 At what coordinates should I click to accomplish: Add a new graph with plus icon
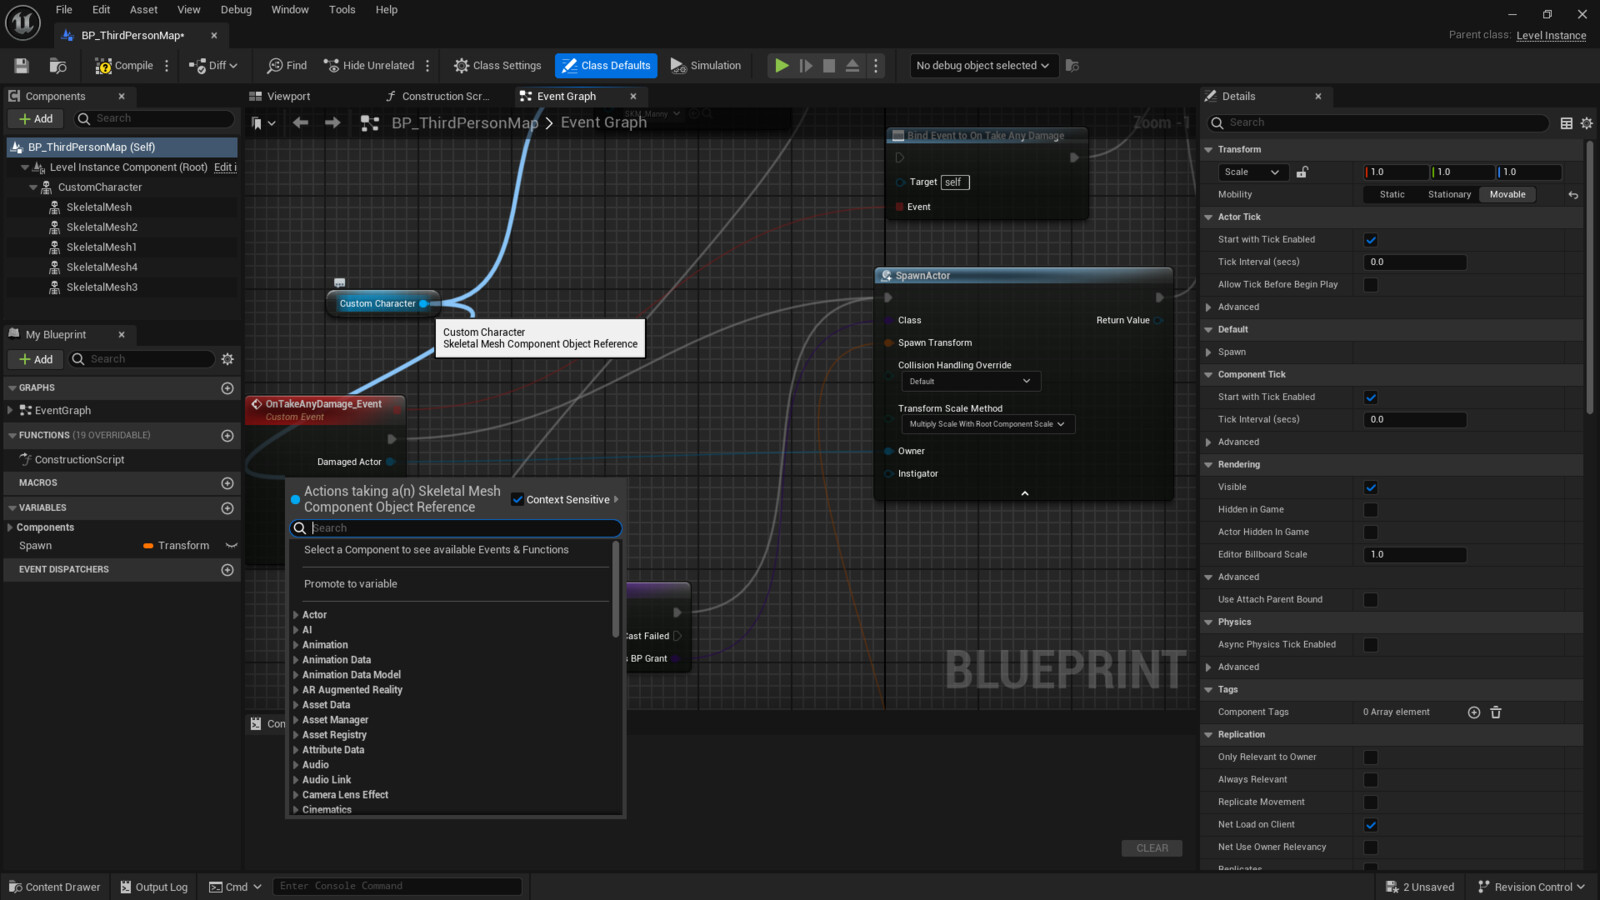tap(227, 388)
